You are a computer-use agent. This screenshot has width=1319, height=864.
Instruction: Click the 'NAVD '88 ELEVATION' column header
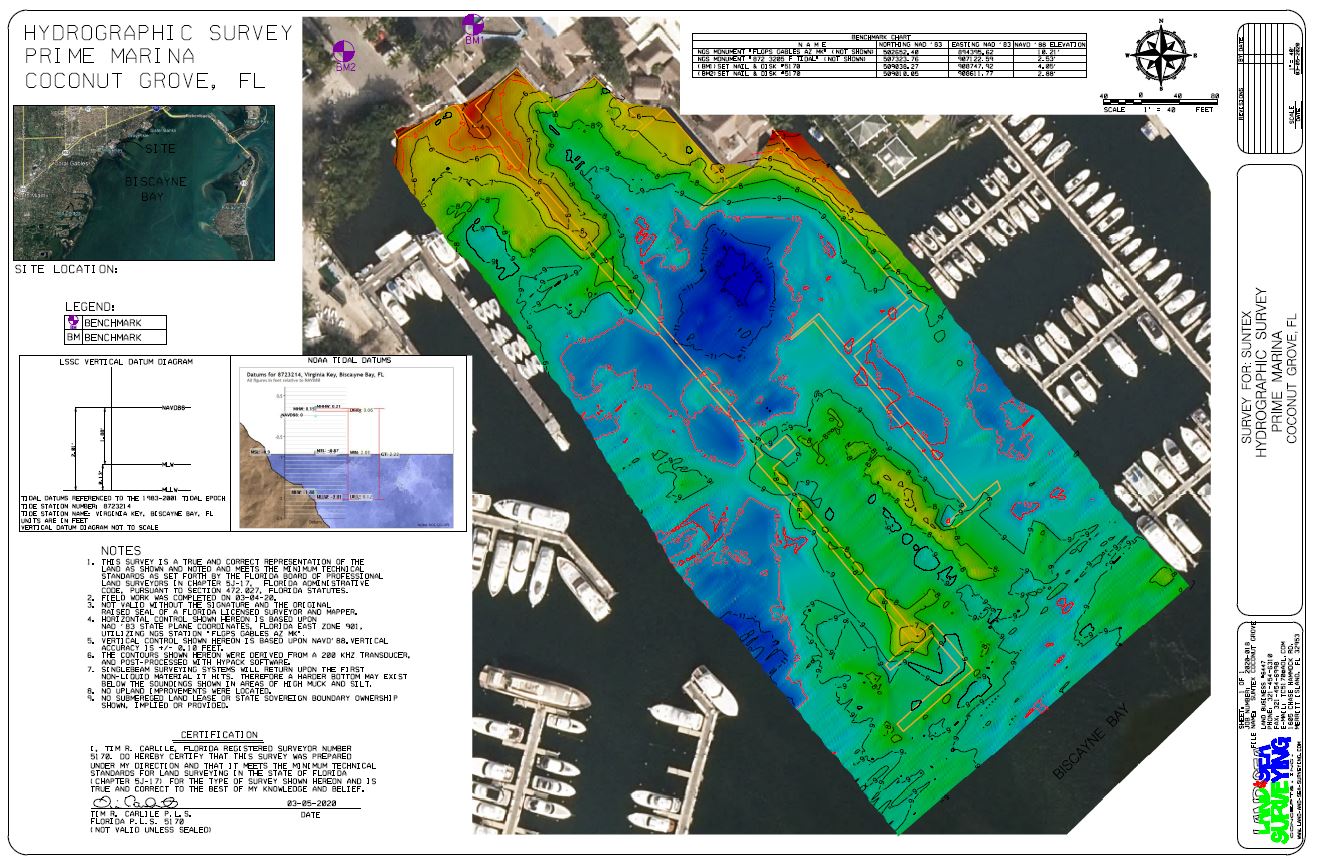(x=1050, y=45)
